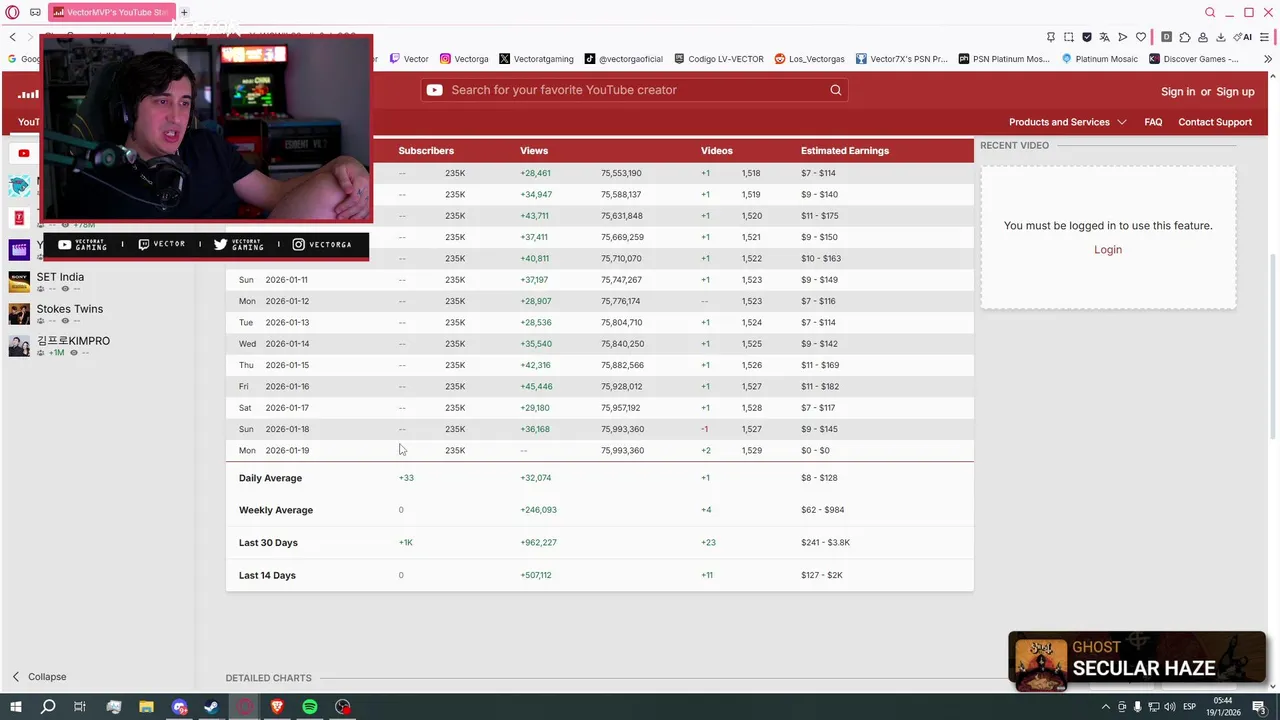Click the Last 30 Days summary row label
This screenshot has height=720, width=1280.
(x=268, y=543)
